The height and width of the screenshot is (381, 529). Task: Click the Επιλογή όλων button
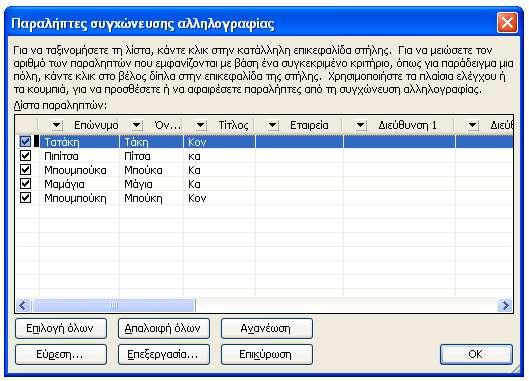(61, 328)
